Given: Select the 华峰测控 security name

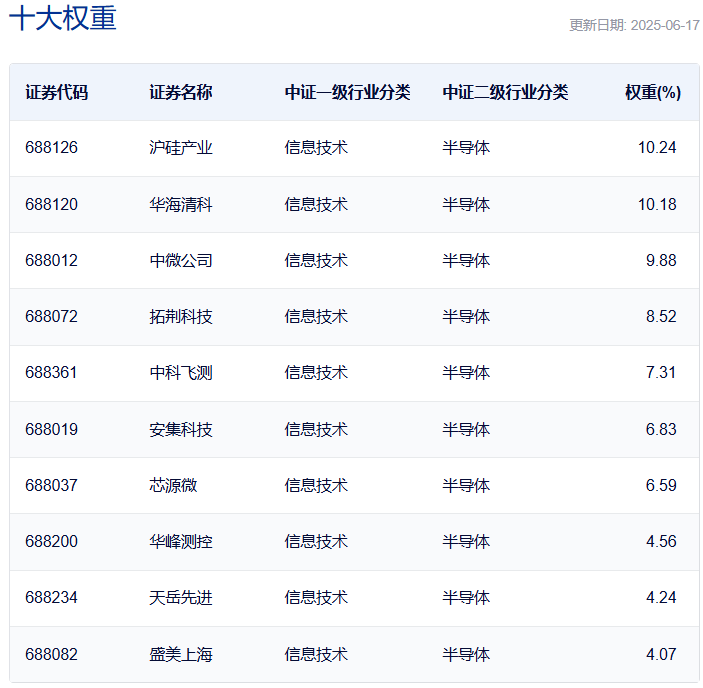Looking at the screenshot, I should point(181,542).
